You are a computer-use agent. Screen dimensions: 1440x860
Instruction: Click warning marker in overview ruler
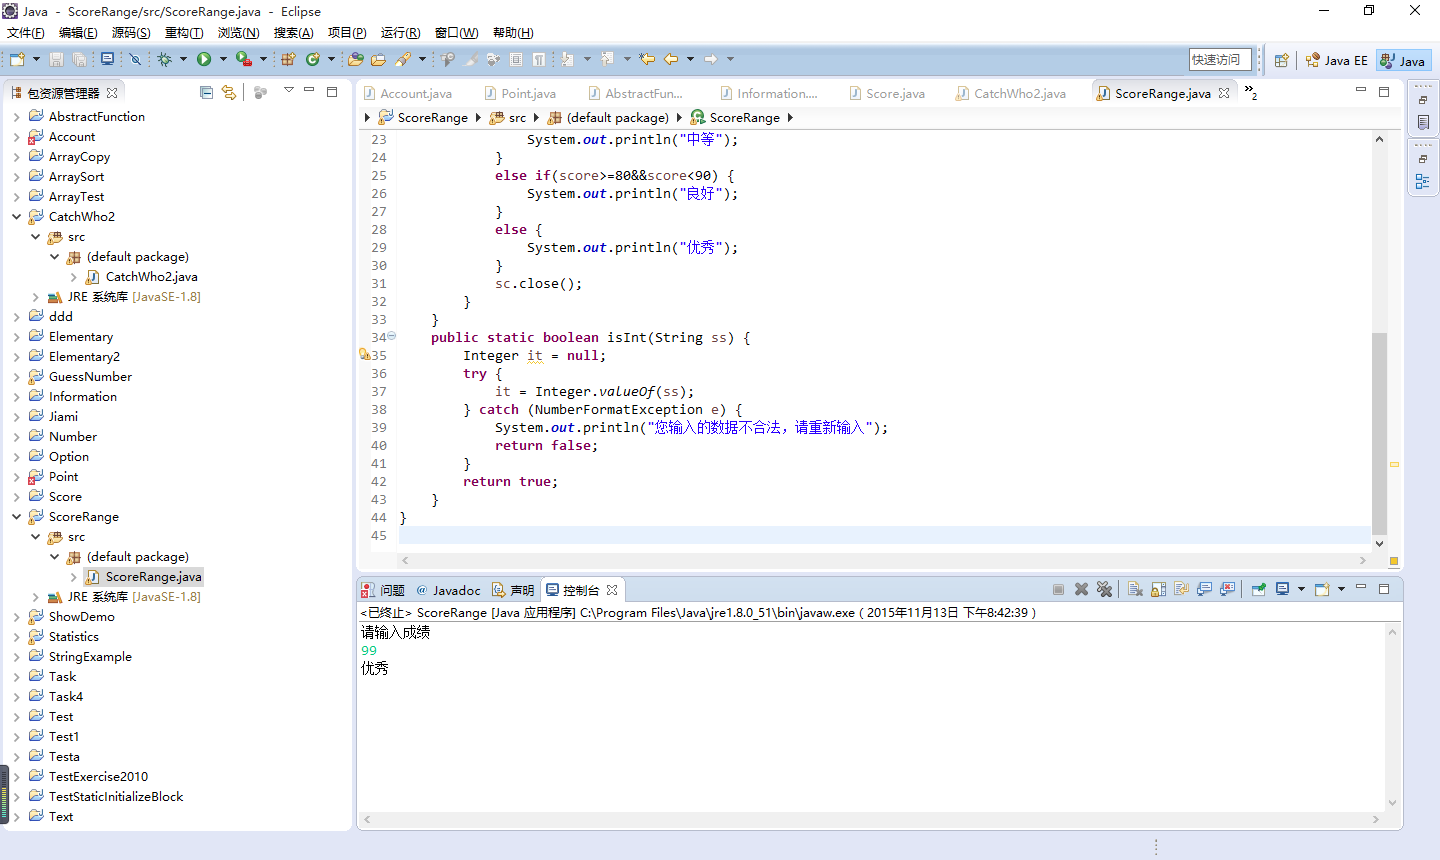(x=1393, y=464)
